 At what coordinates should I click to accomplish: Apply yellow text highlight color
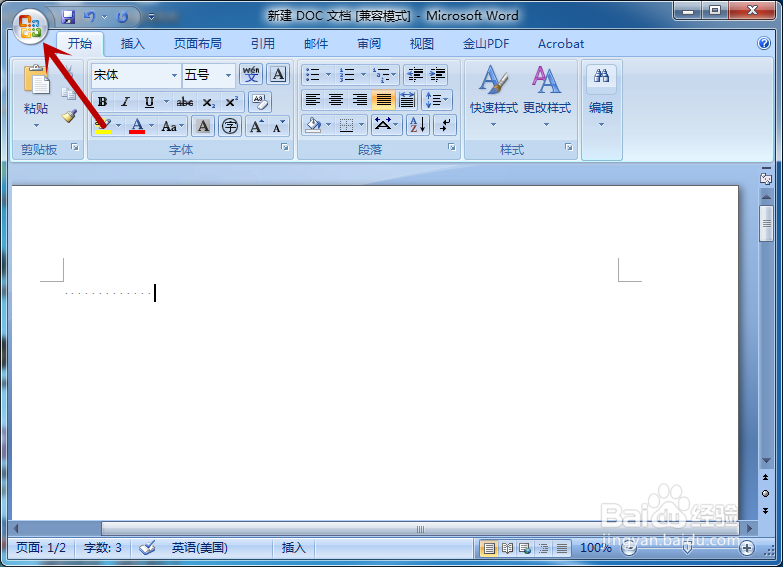(x=103, y=126)
